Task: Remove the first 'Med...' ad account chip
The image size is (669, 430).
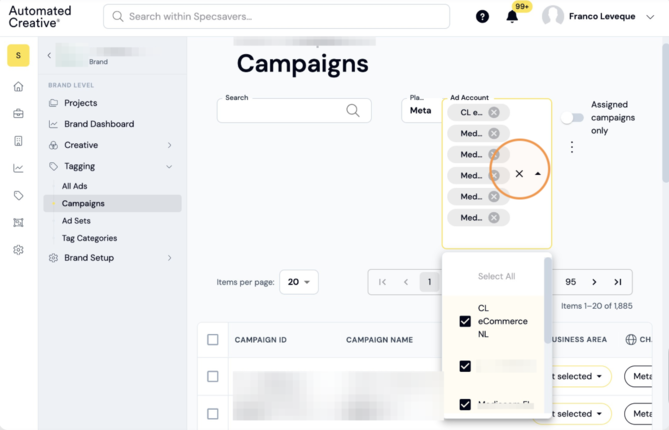Action: click(x=494, y=134)
